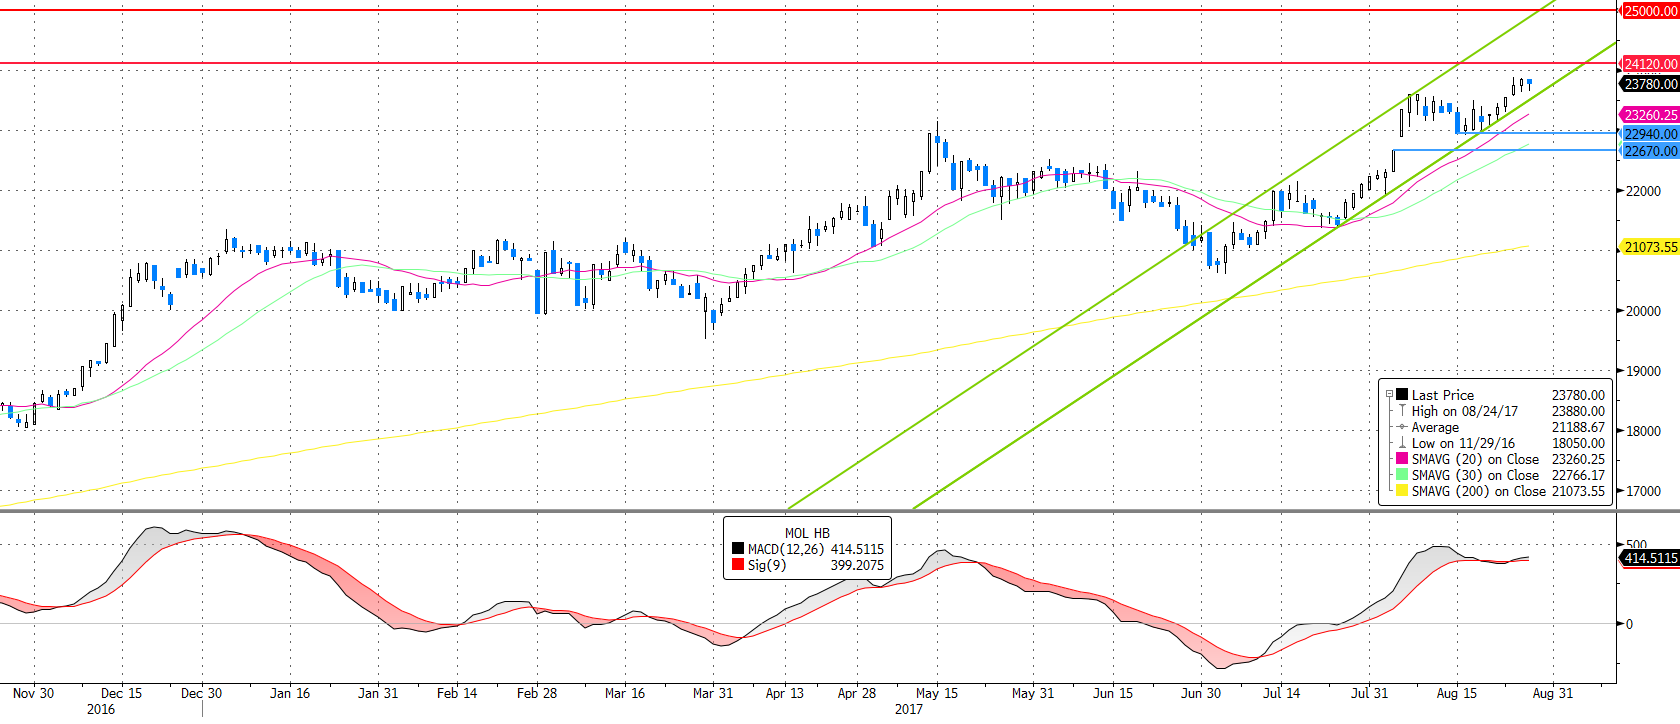Select 'Low on 11/29/16' legend entry
Screen dimensions: 1680x724
click(x=1463, y=443)
